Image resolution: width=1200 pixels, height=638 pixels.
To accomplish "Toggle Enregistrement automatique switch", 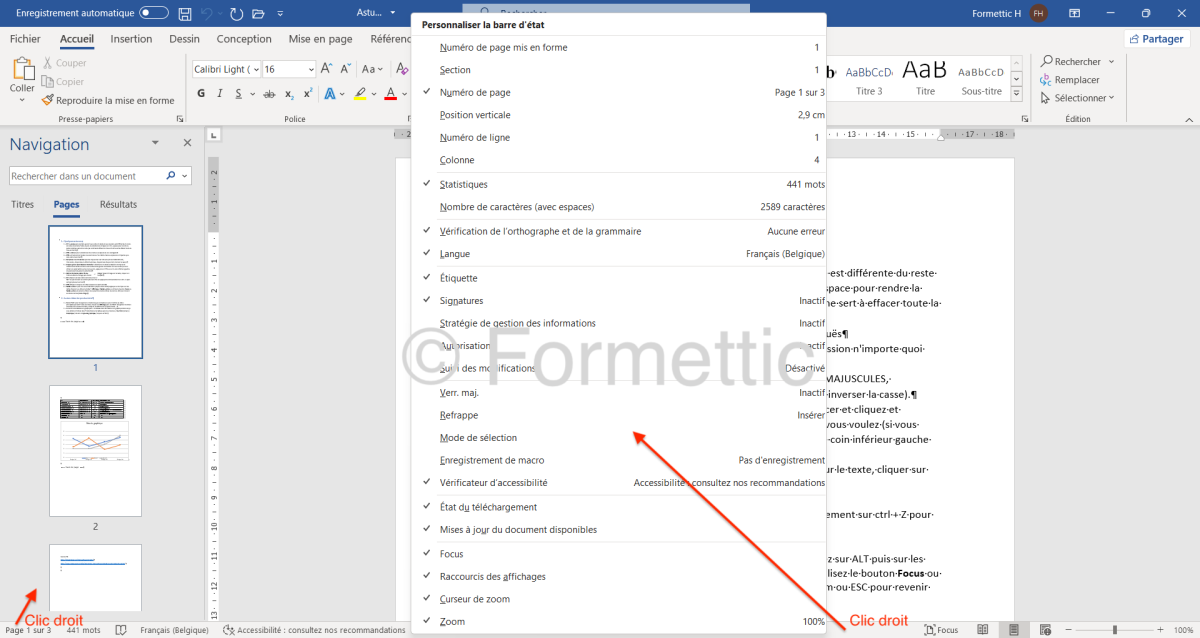I will pyautogui.click(x=154, y=13).
